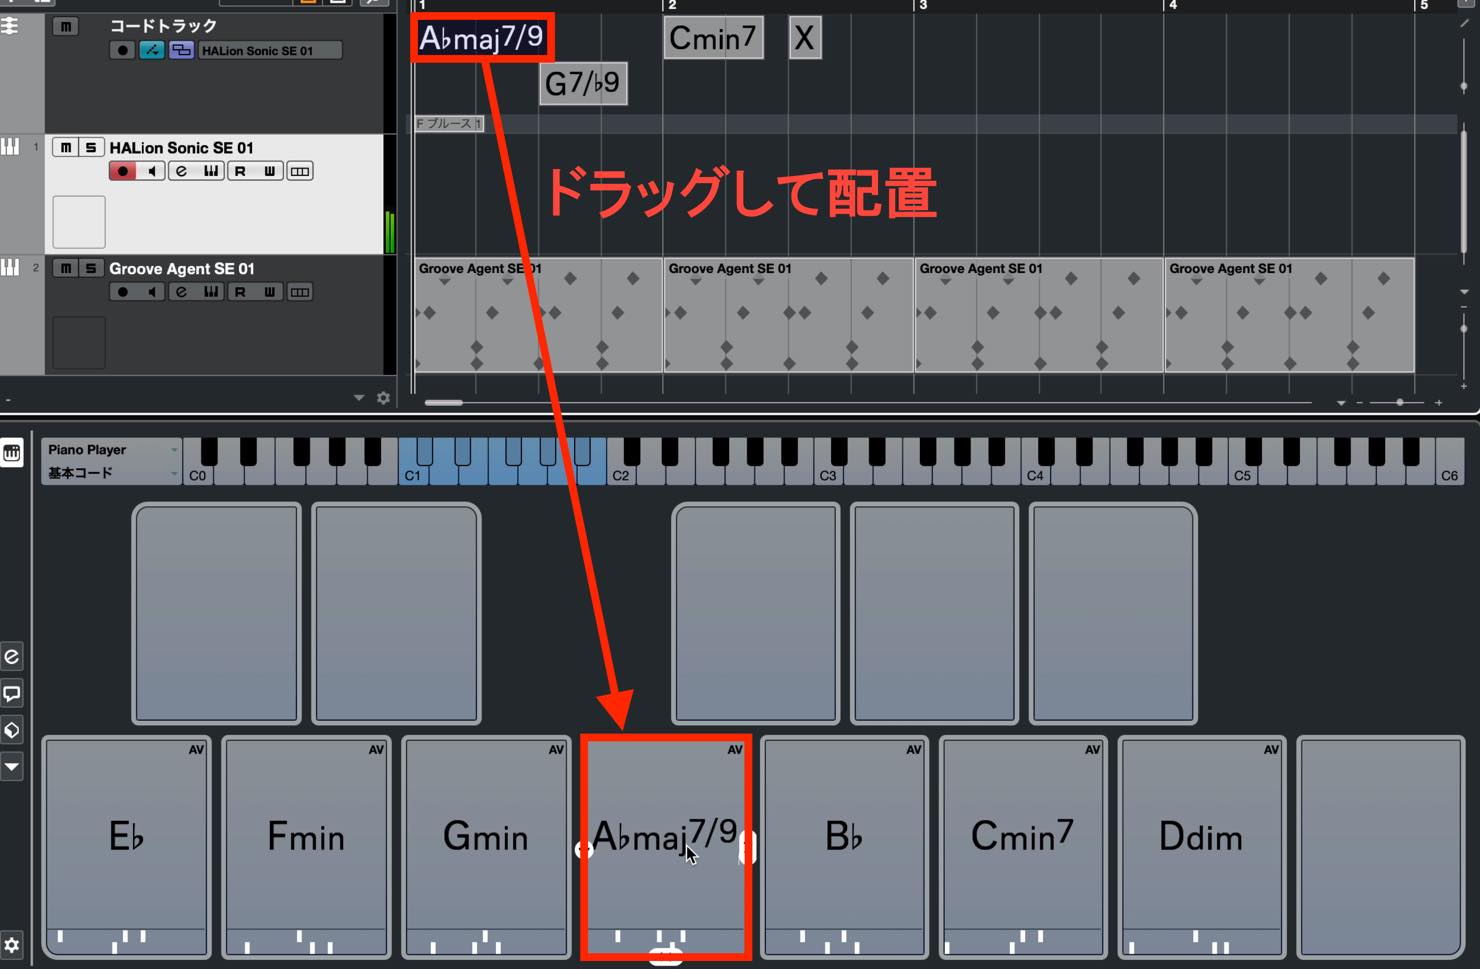Click the chord pads diamond tag sidebar icon
The image size is (1480, 969).
[x=12, y=730]
